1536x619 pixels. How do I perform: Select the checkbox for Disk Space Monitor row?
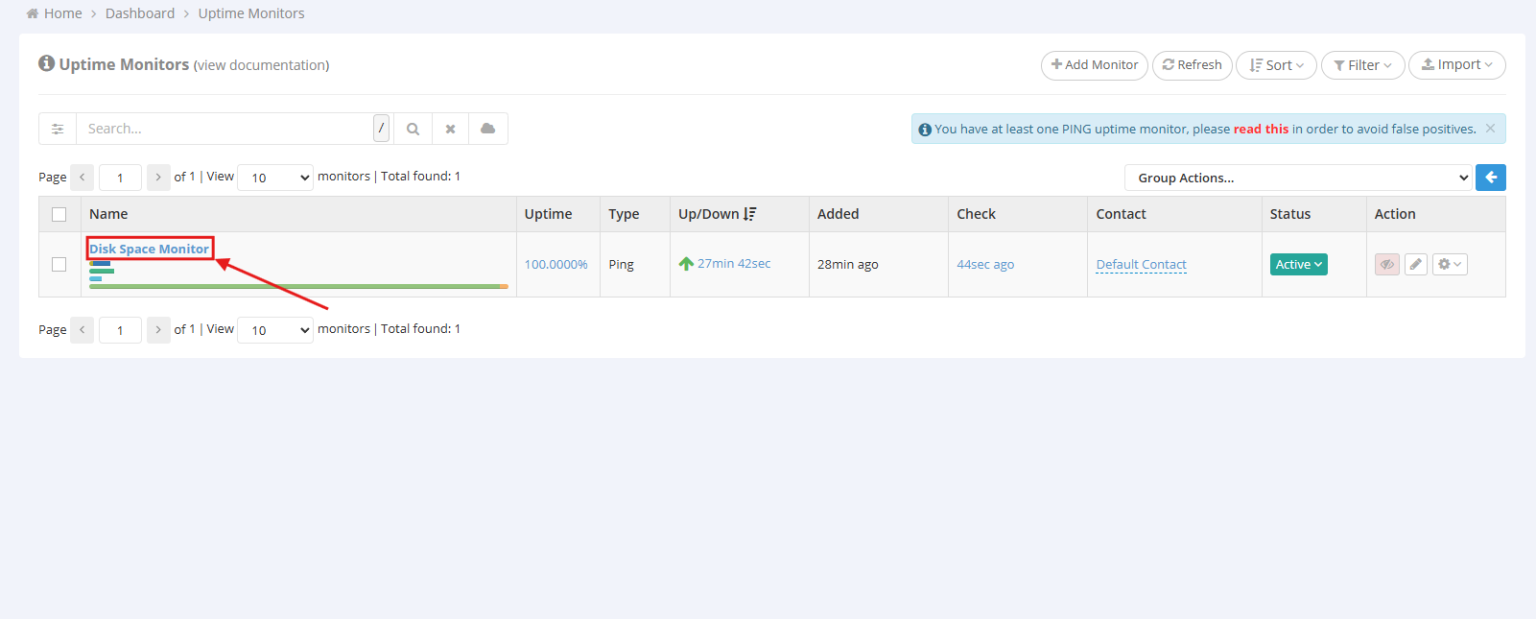(58, 264)
